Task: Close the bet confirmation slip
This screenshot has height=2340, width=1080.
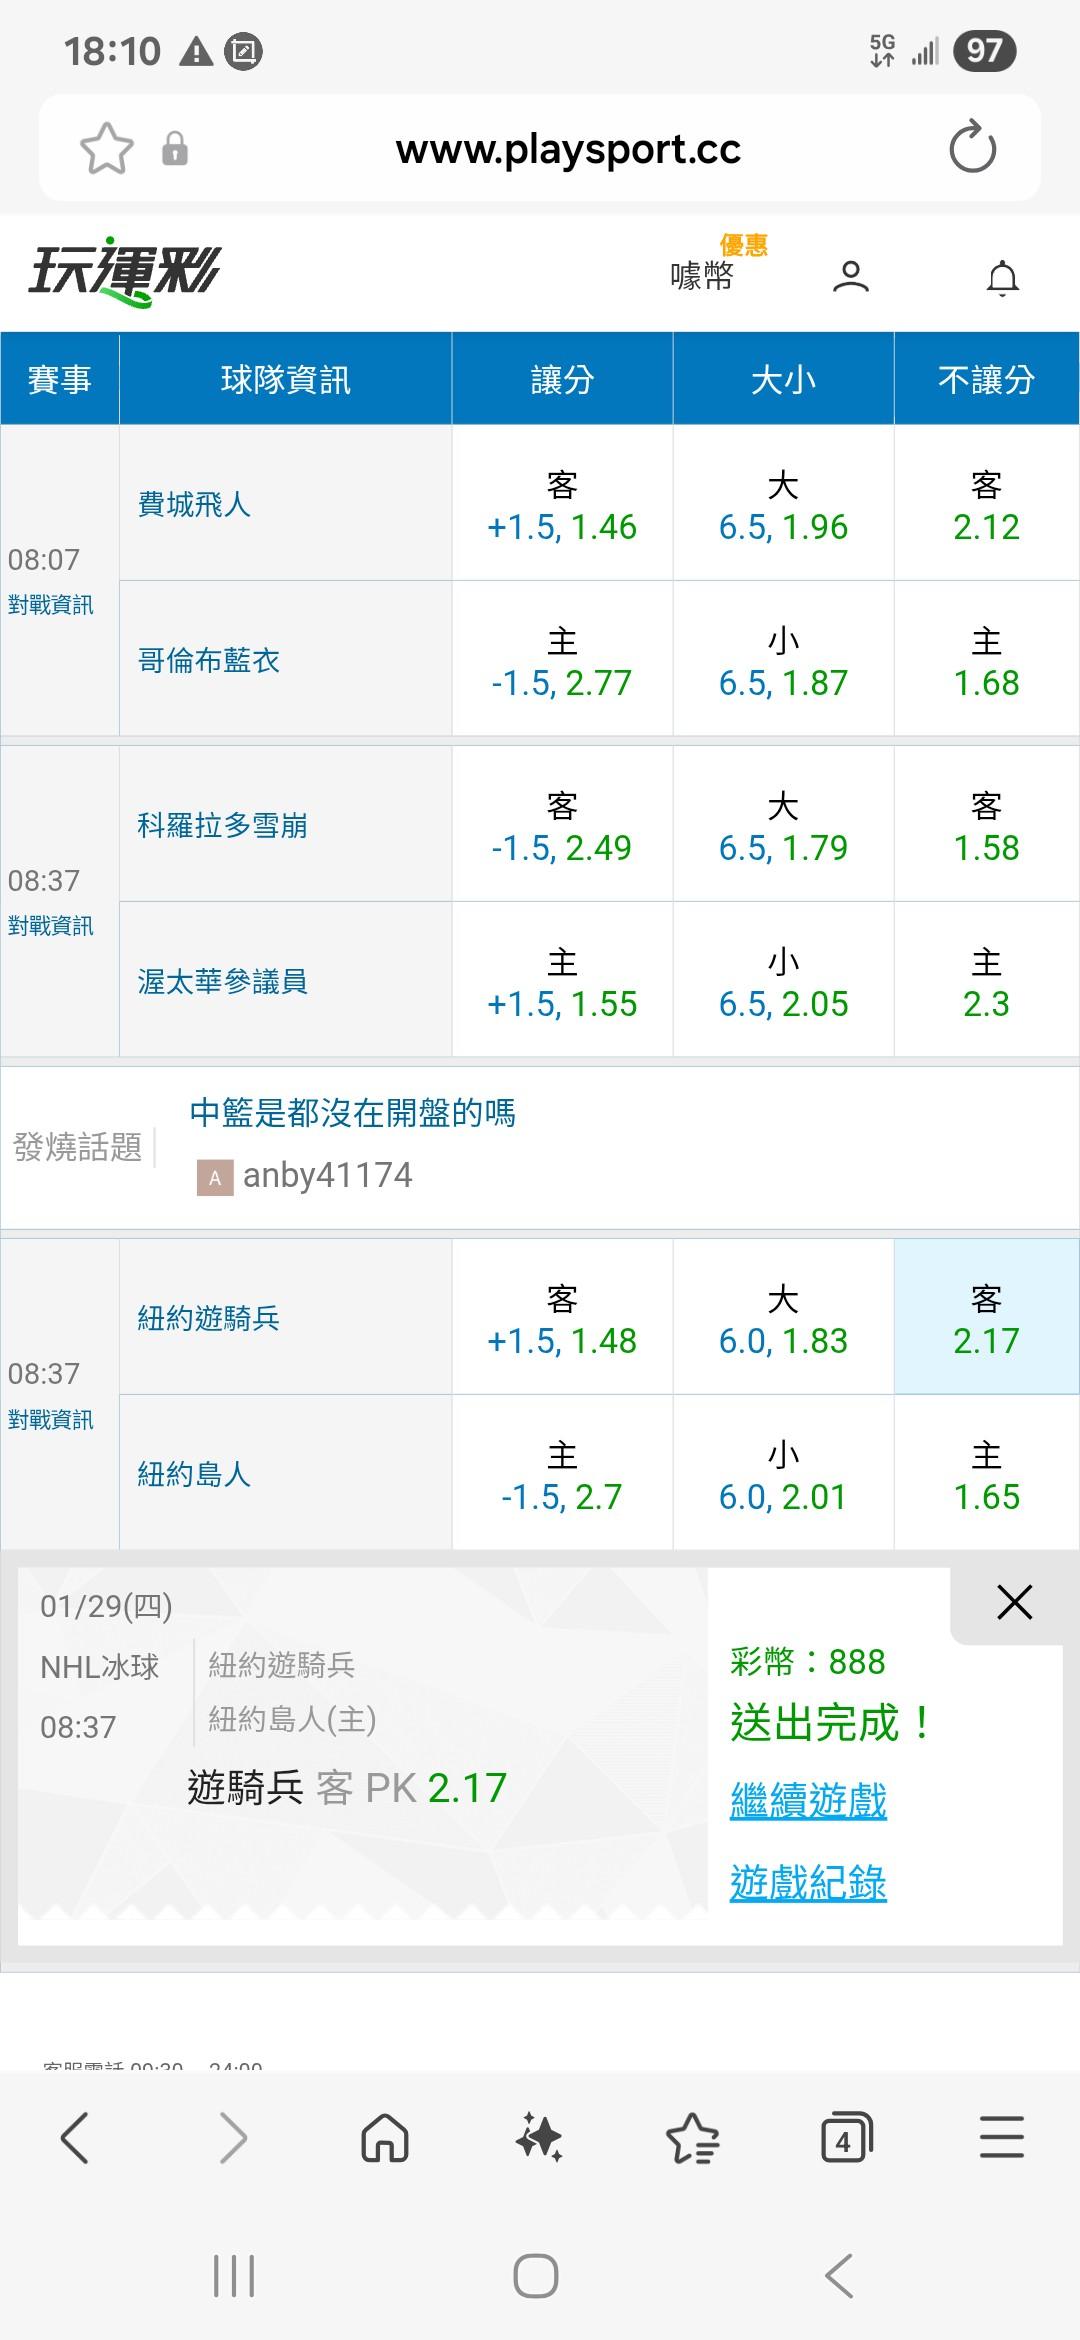Action: pyautogui.click(x=1014, y=1603)
